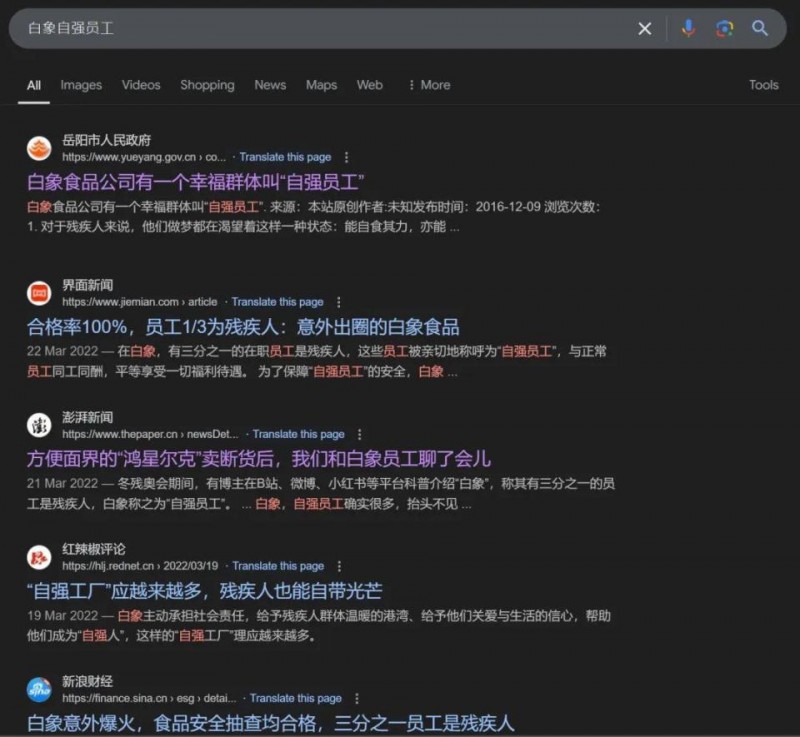
Task: Open the three-dot menu on the first result
Action: (x=345, y=157)
